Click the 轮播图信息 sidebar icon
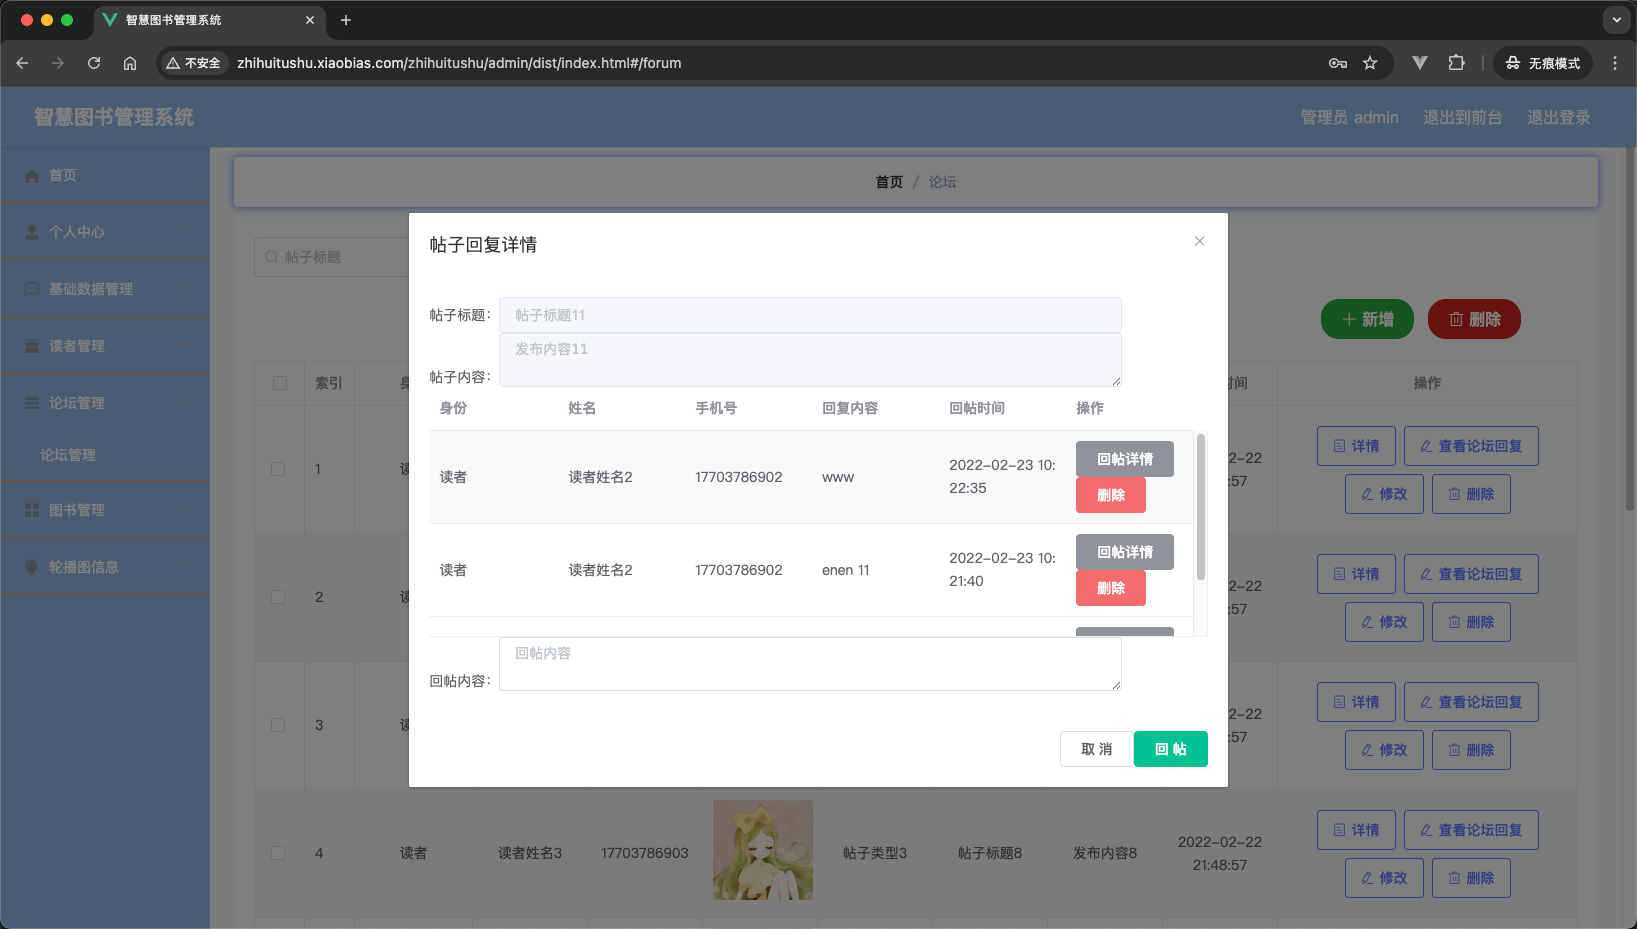The height and width of the screenshot is (929, 1637). point(32,567)
